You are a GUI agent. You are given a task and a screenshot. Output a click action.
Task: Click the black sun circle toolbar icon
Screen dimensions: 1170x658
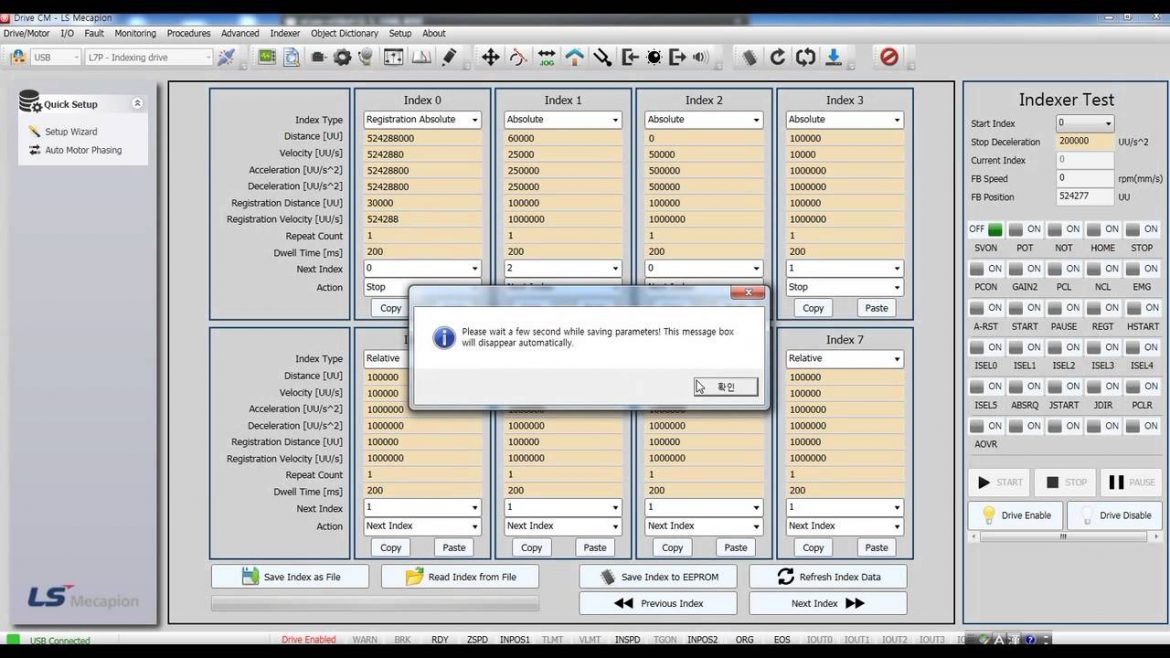pos(654,57)
